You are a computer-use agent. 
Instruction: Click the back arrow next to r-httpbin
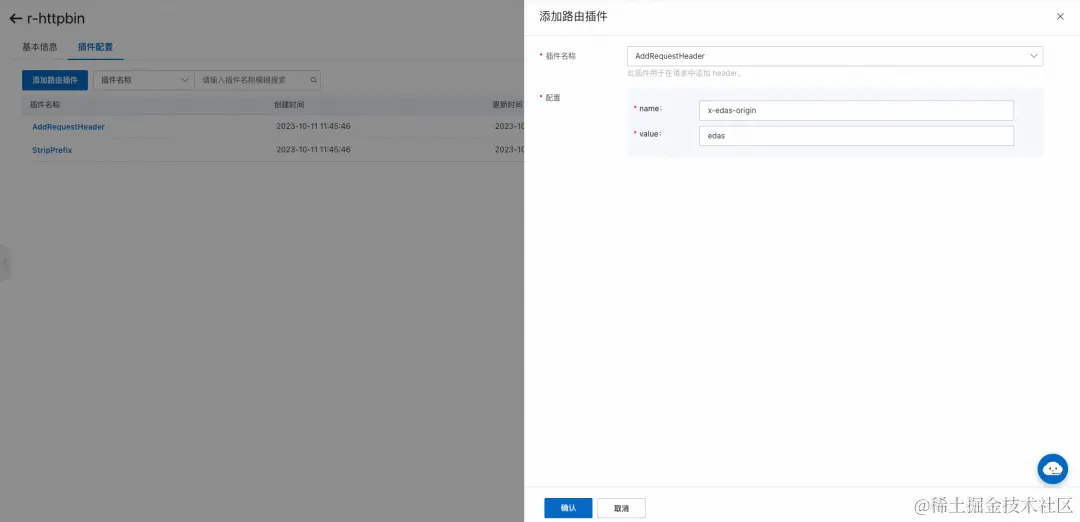tap(16, 19)
